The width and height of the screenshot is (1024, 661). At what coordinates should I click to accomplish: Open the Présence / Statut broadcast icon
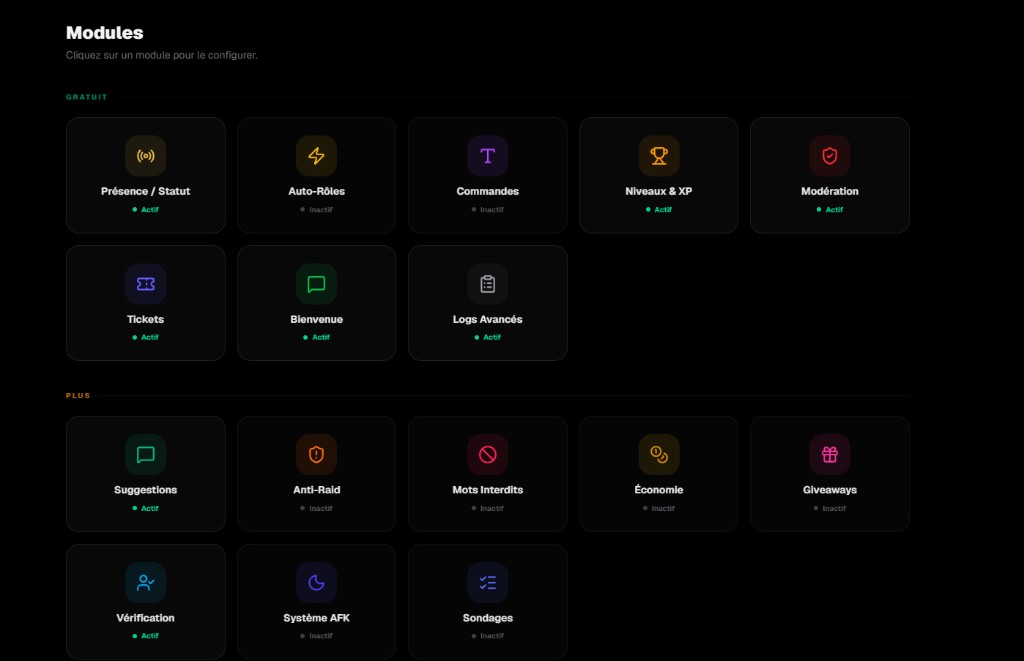pyautogui.click(x=146, y=156)
